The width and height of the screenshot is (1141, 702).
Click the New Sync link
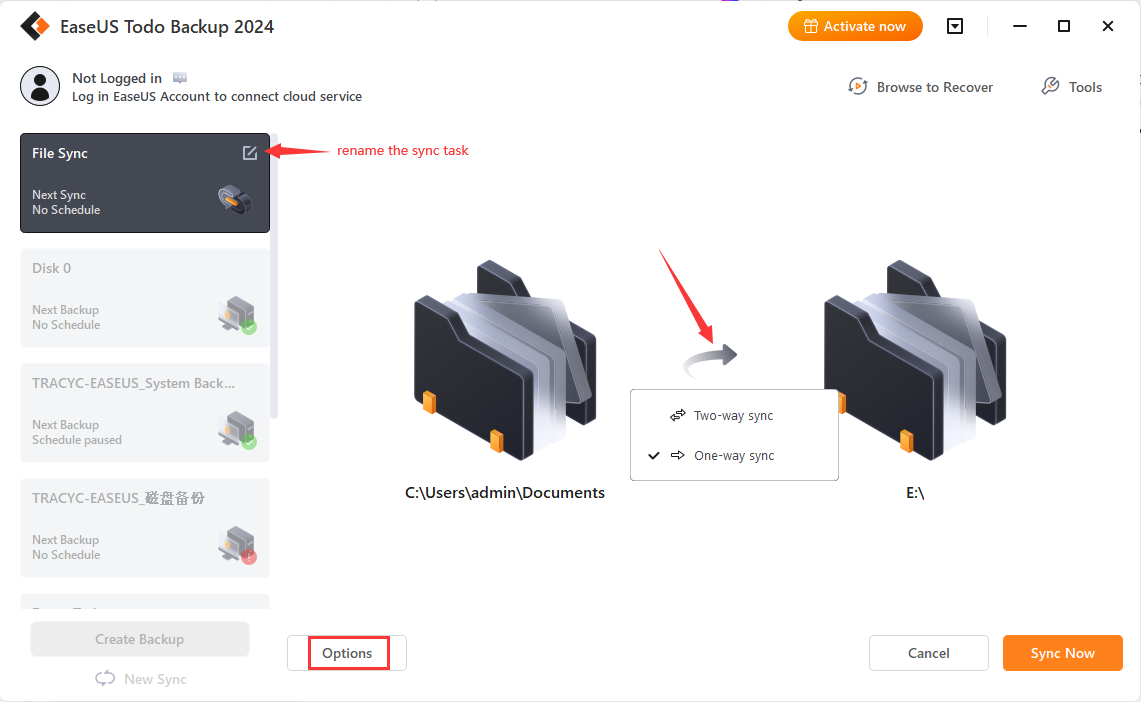(x=141, y=679)
